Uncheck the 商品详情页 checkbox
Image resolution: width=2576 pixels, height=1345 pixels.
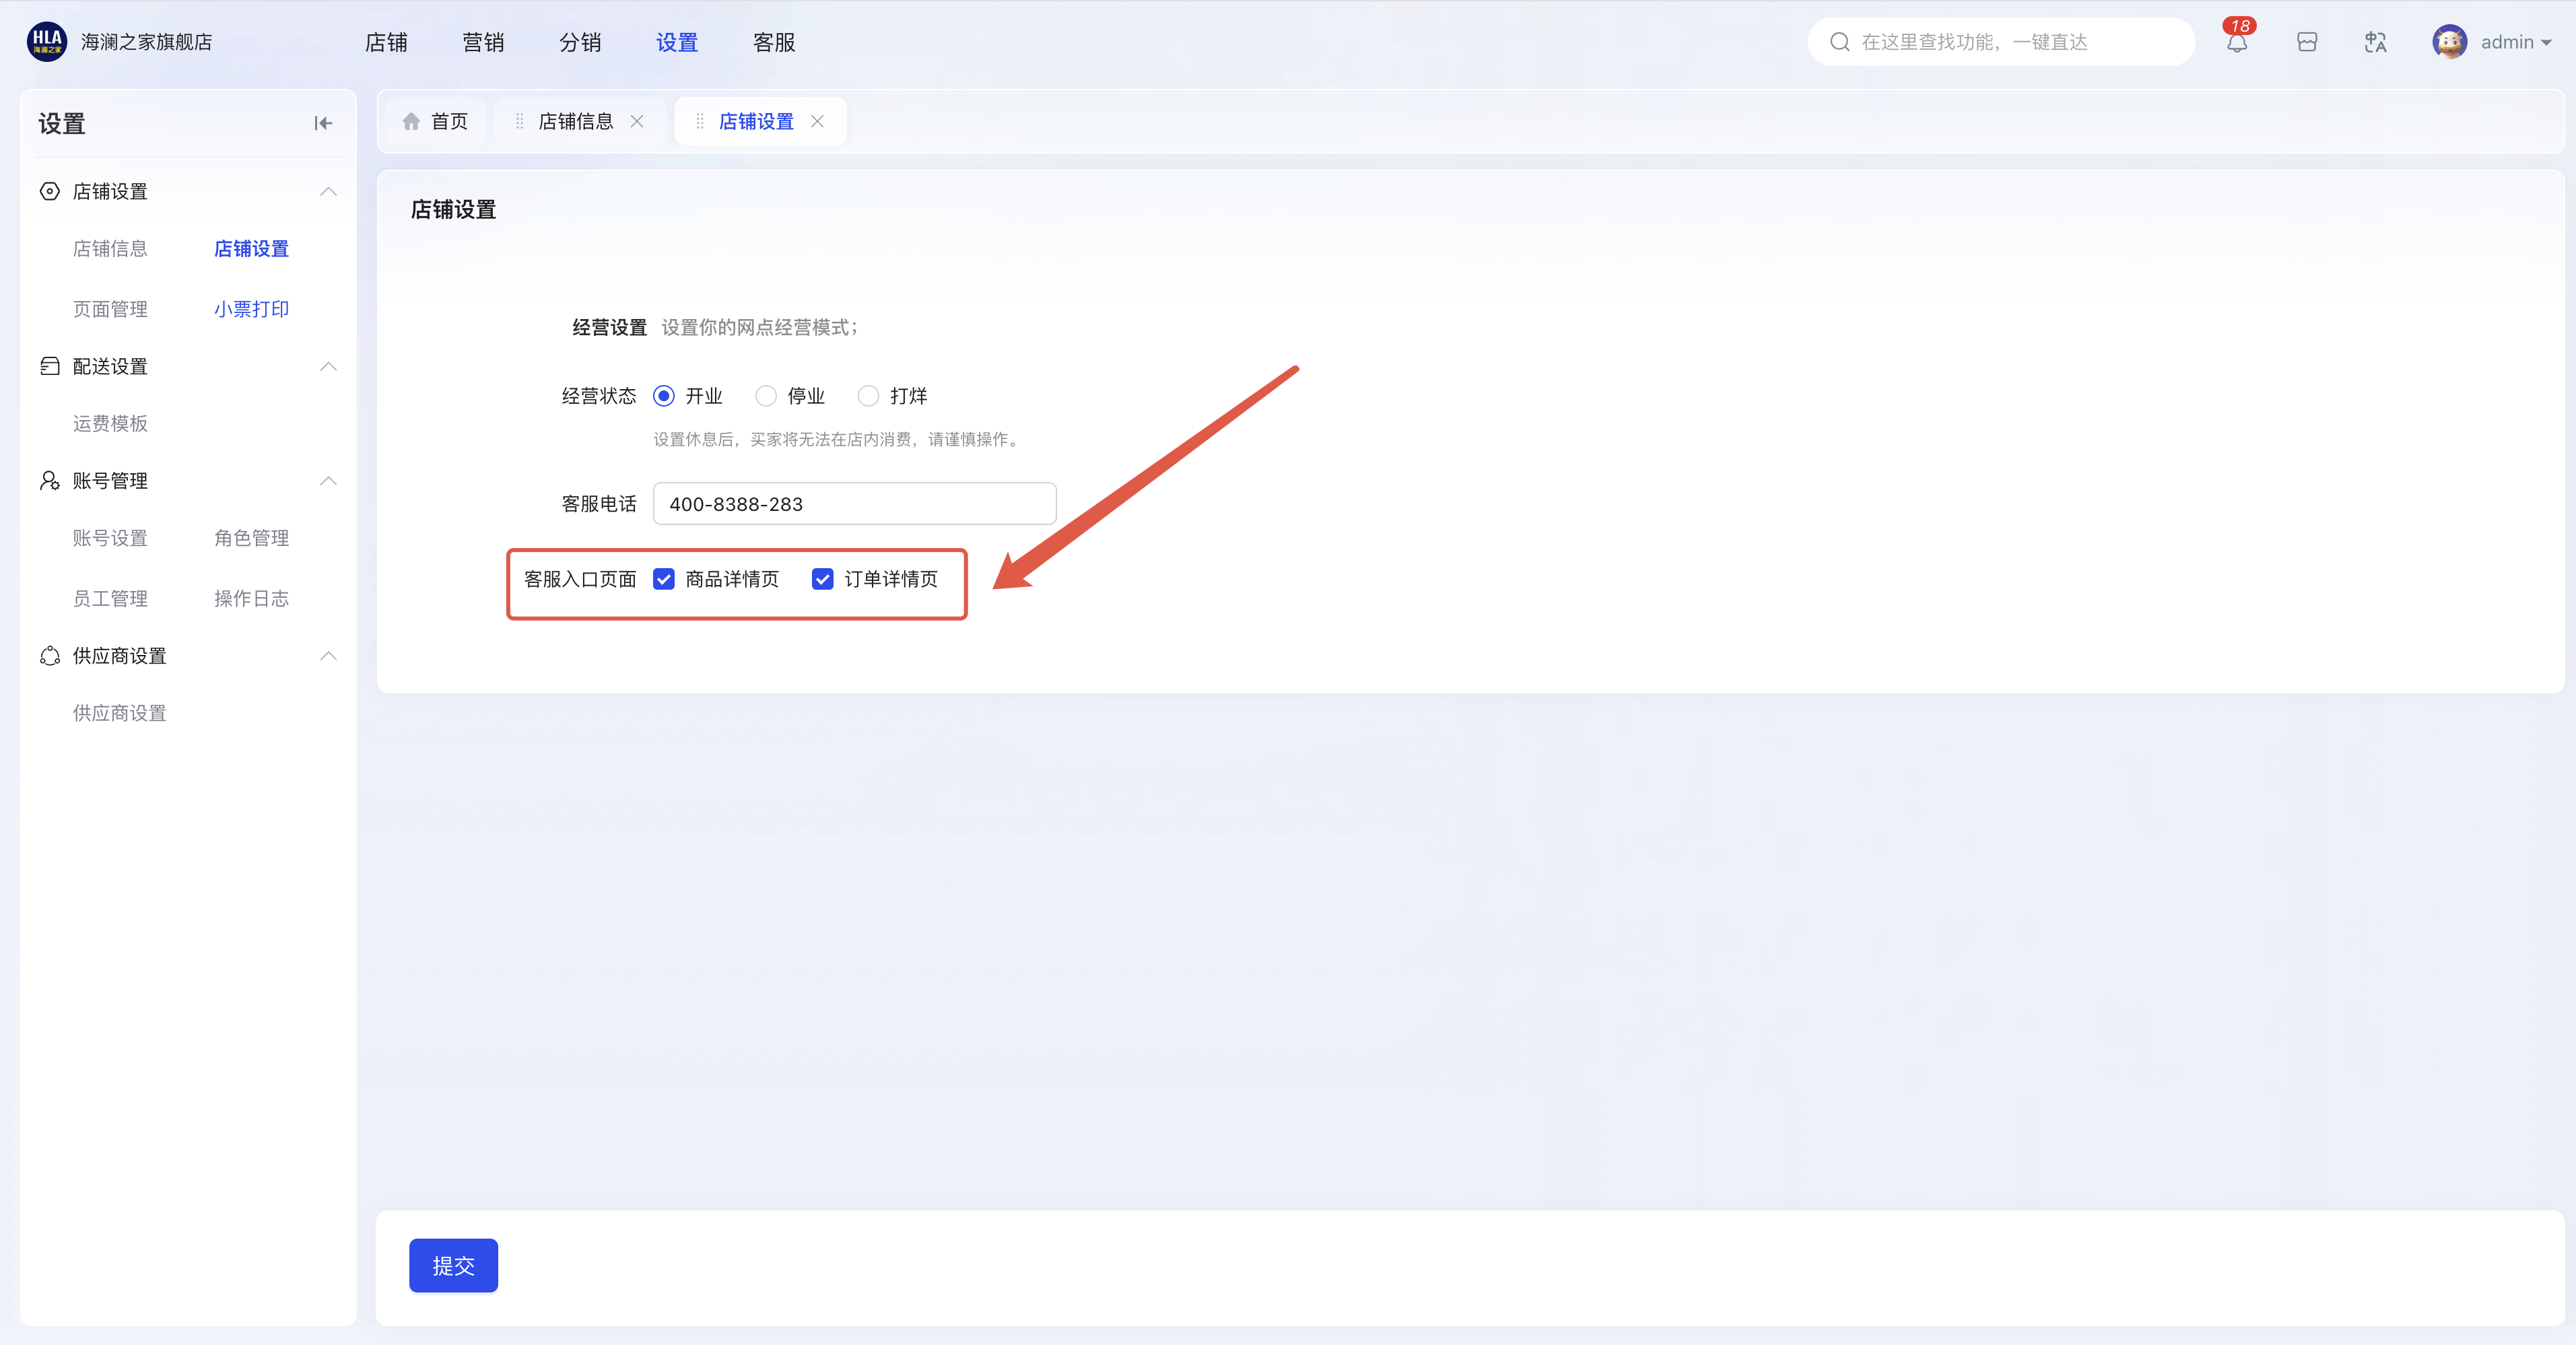[x=664, y=579]
